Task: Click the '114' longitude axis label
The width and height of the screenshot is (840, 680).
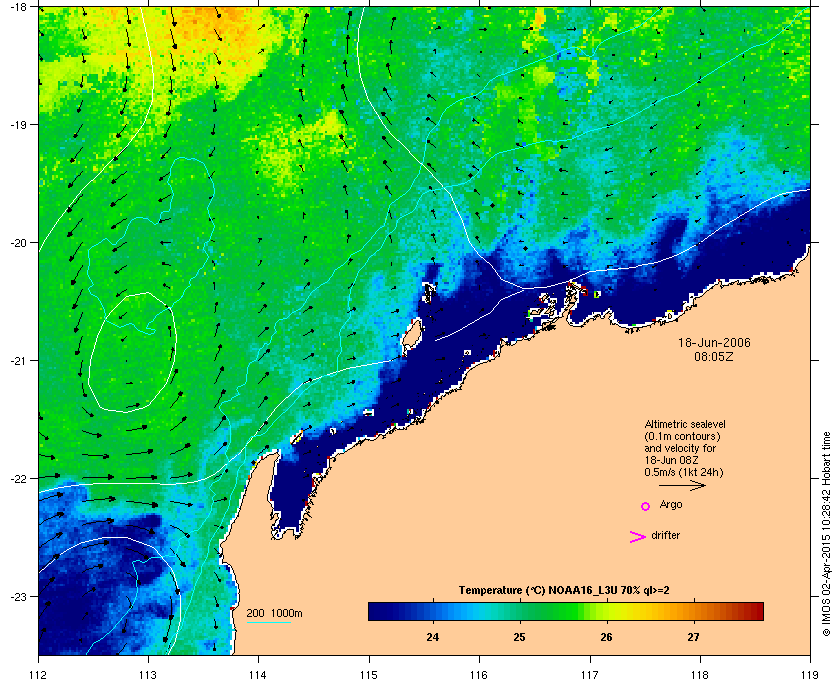Action: coord(258,674)
